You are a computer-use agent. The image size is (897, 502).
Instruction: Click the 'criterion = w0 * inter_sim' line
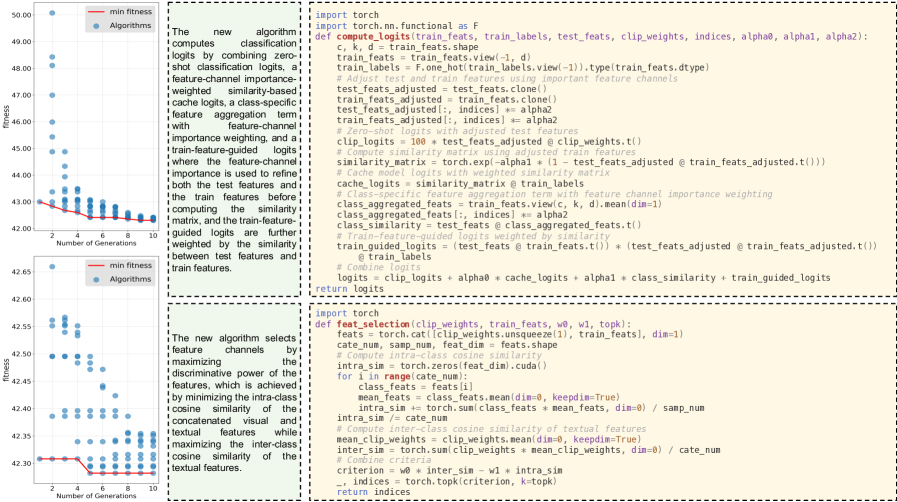pos(449,470)
